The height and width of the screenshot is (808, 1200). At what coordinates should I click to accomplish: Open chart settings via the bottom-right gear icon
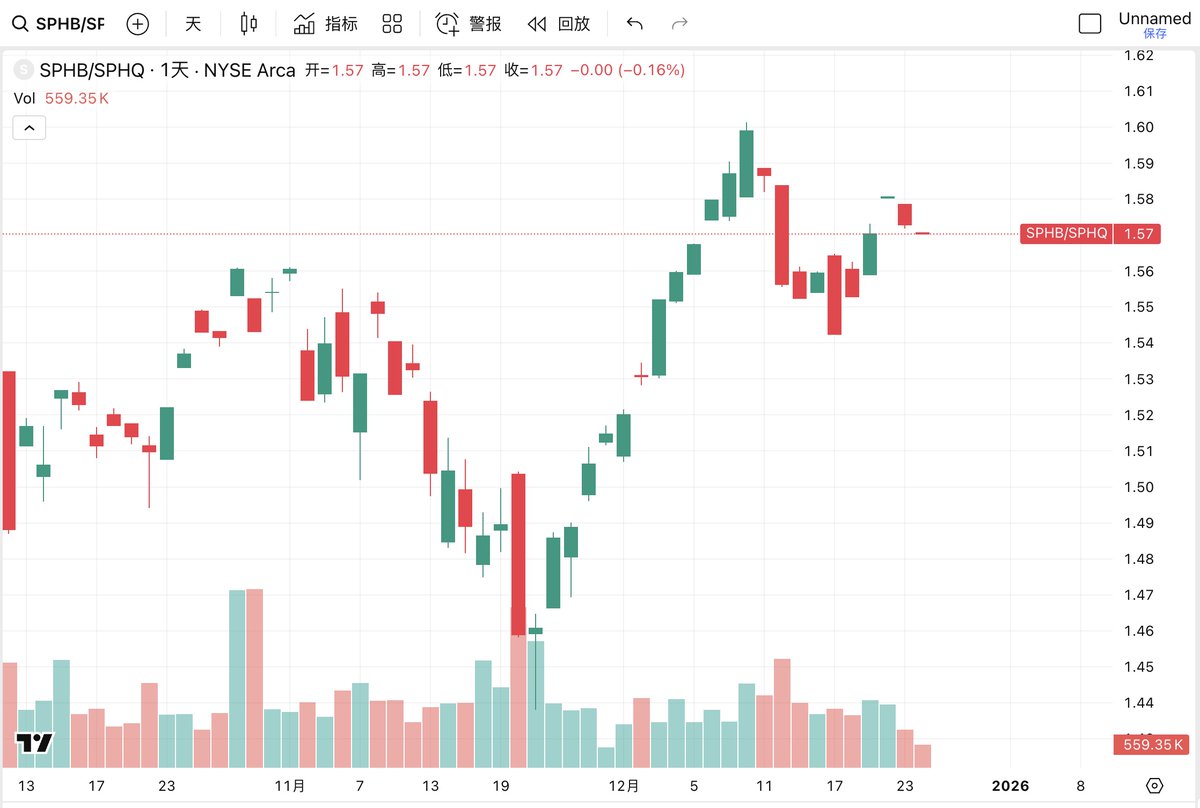pyautogui.click(x=1154, y=786)
